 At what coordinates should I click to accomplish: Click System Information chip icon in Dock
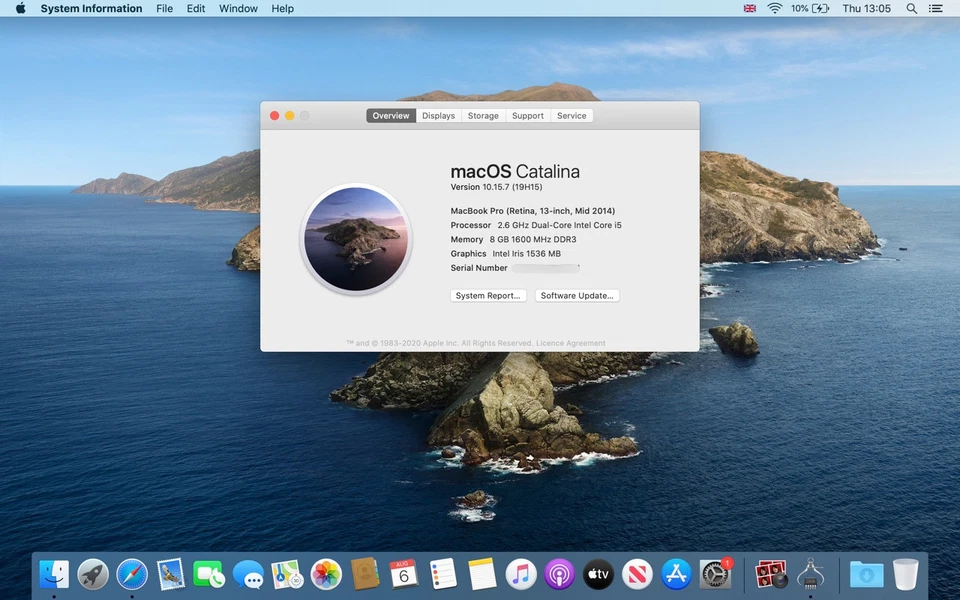point(811,575)
